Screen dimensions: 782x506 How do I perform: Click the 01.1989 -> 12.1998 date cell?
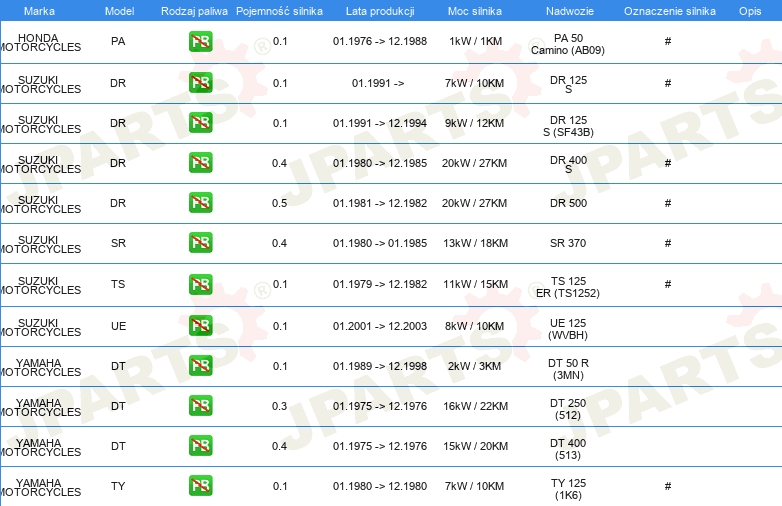pos(380,366)
